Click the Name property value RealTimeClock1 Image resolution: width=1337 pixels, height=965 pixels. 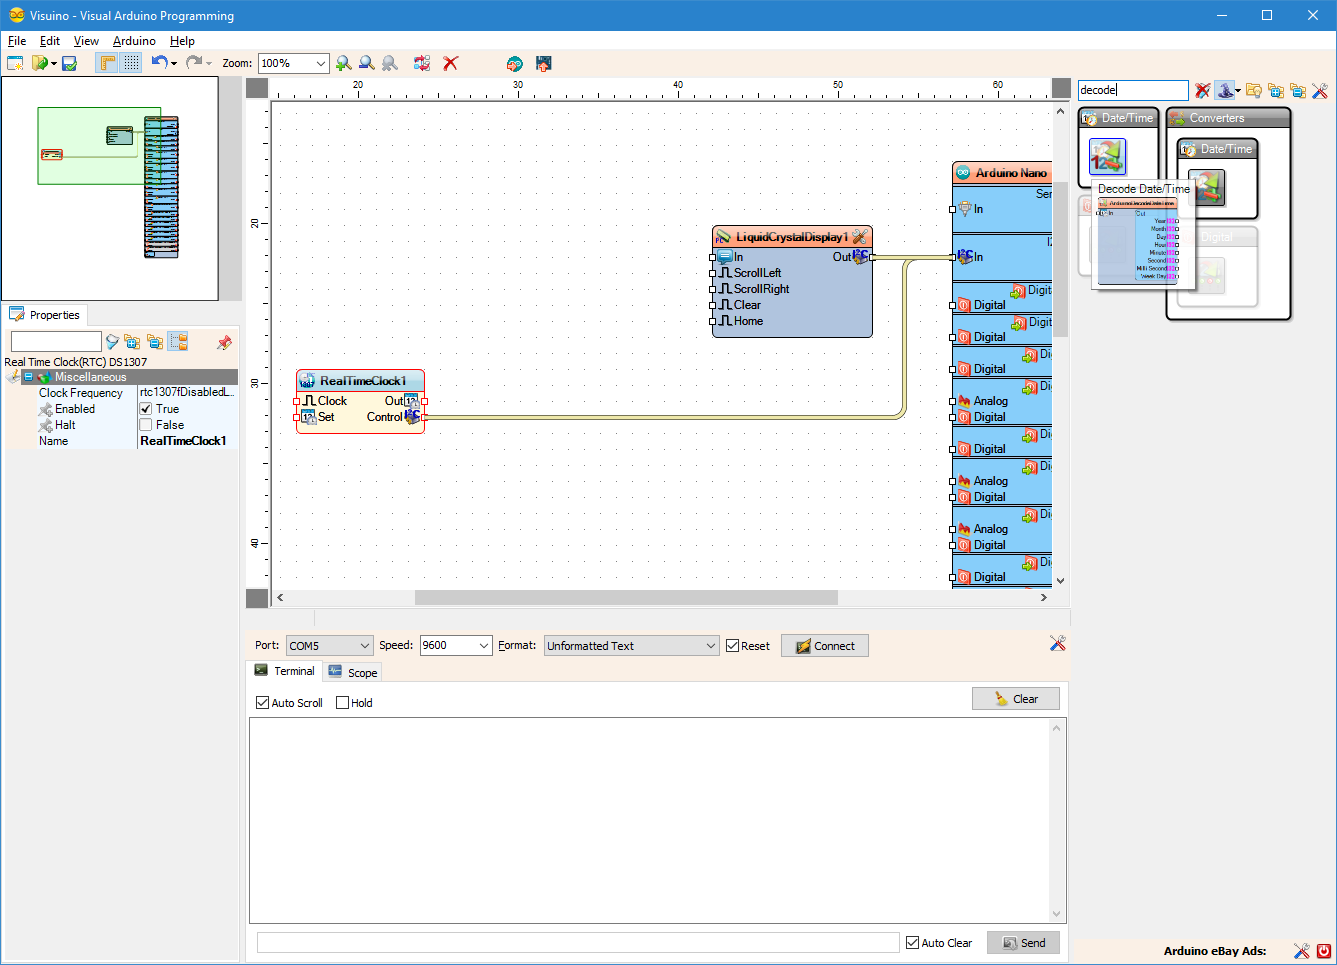(187, 441)
